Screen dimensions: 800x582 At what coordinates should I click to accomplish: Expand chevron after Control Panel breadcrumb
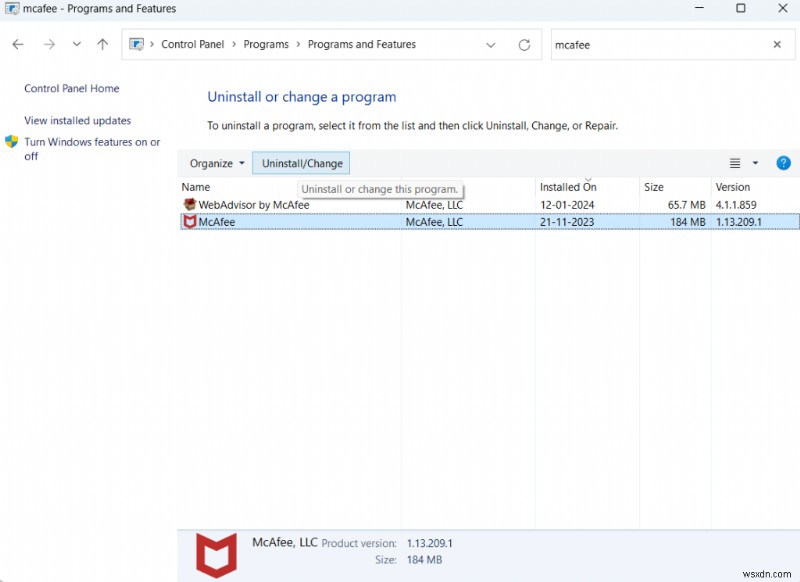point(234,44)
